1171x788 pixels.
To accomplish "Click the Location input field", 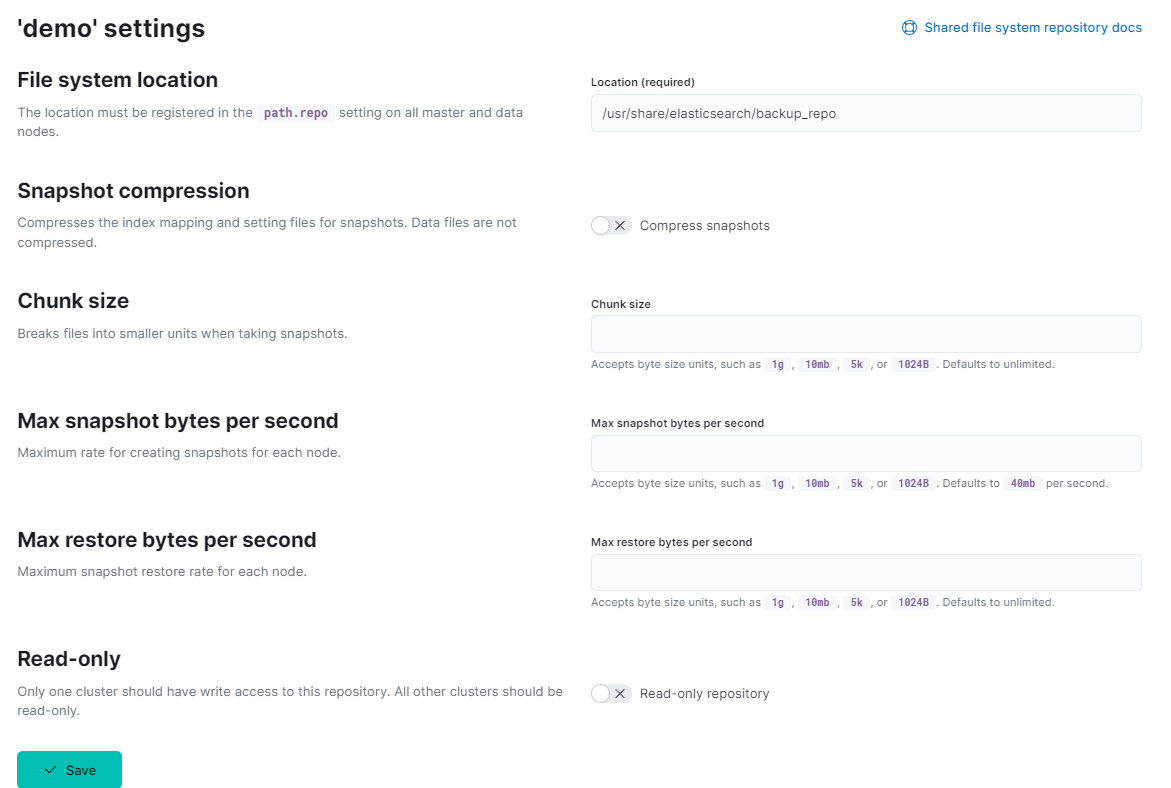I will click(865, 113).
